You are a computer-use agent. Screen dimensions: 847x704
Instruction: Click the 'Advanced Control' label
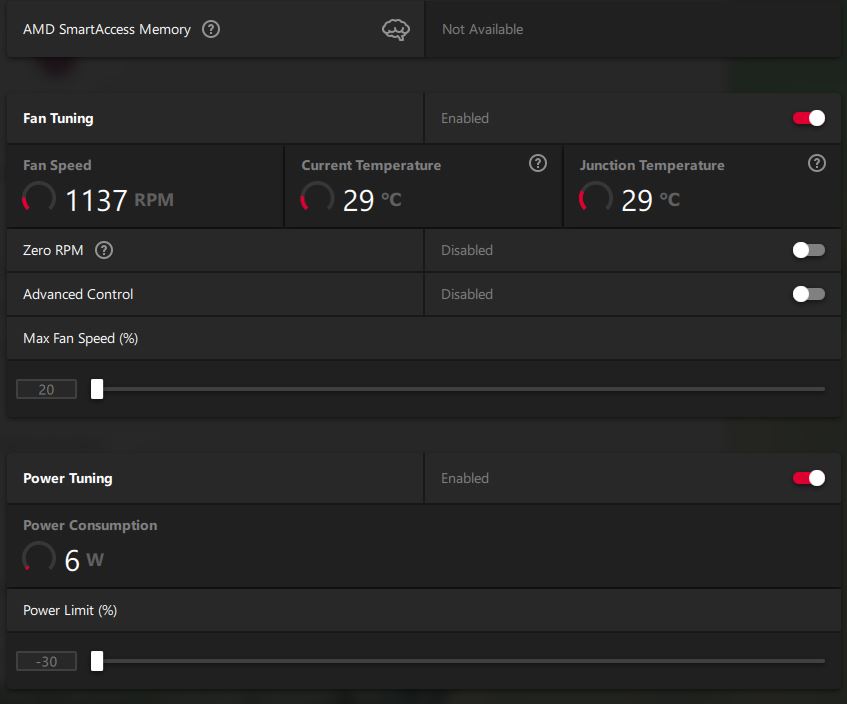tap(78, 294)
